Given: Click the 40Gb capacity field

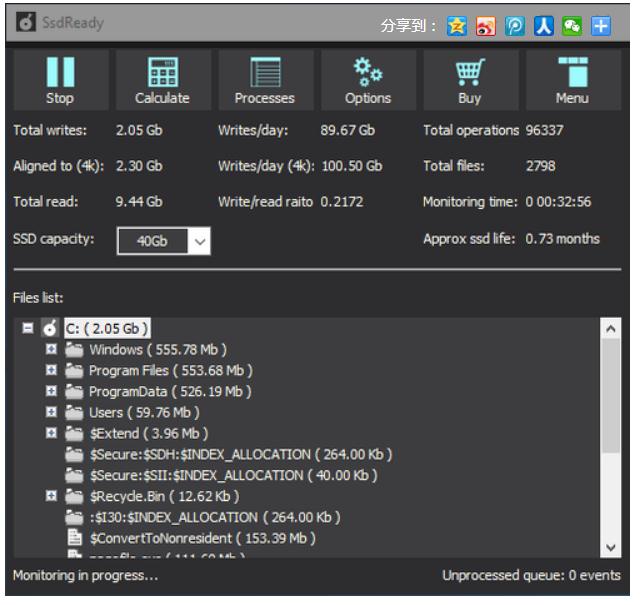Looking at the screenshot, I should click(x=152, y=241).
